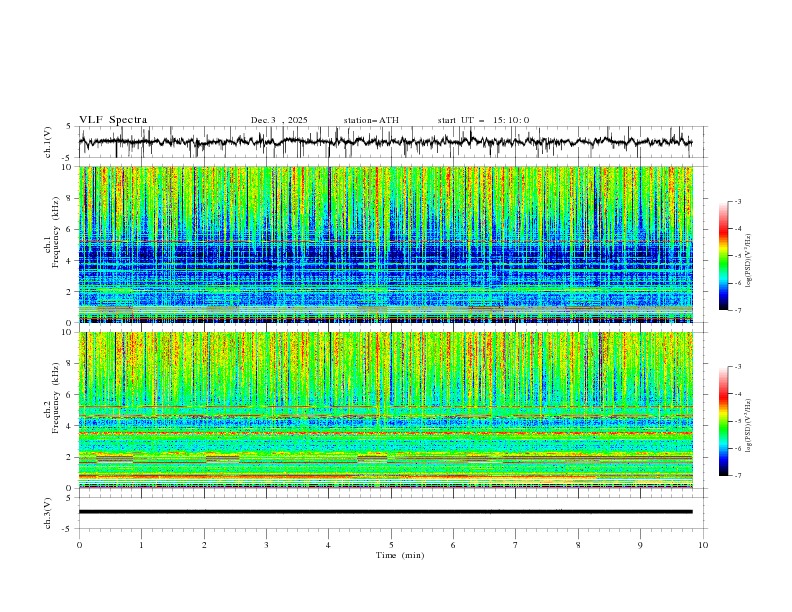792x612 pixels.
Task: Click the ch.2 spectrogram color scale bar
Action: coord(723,421)
